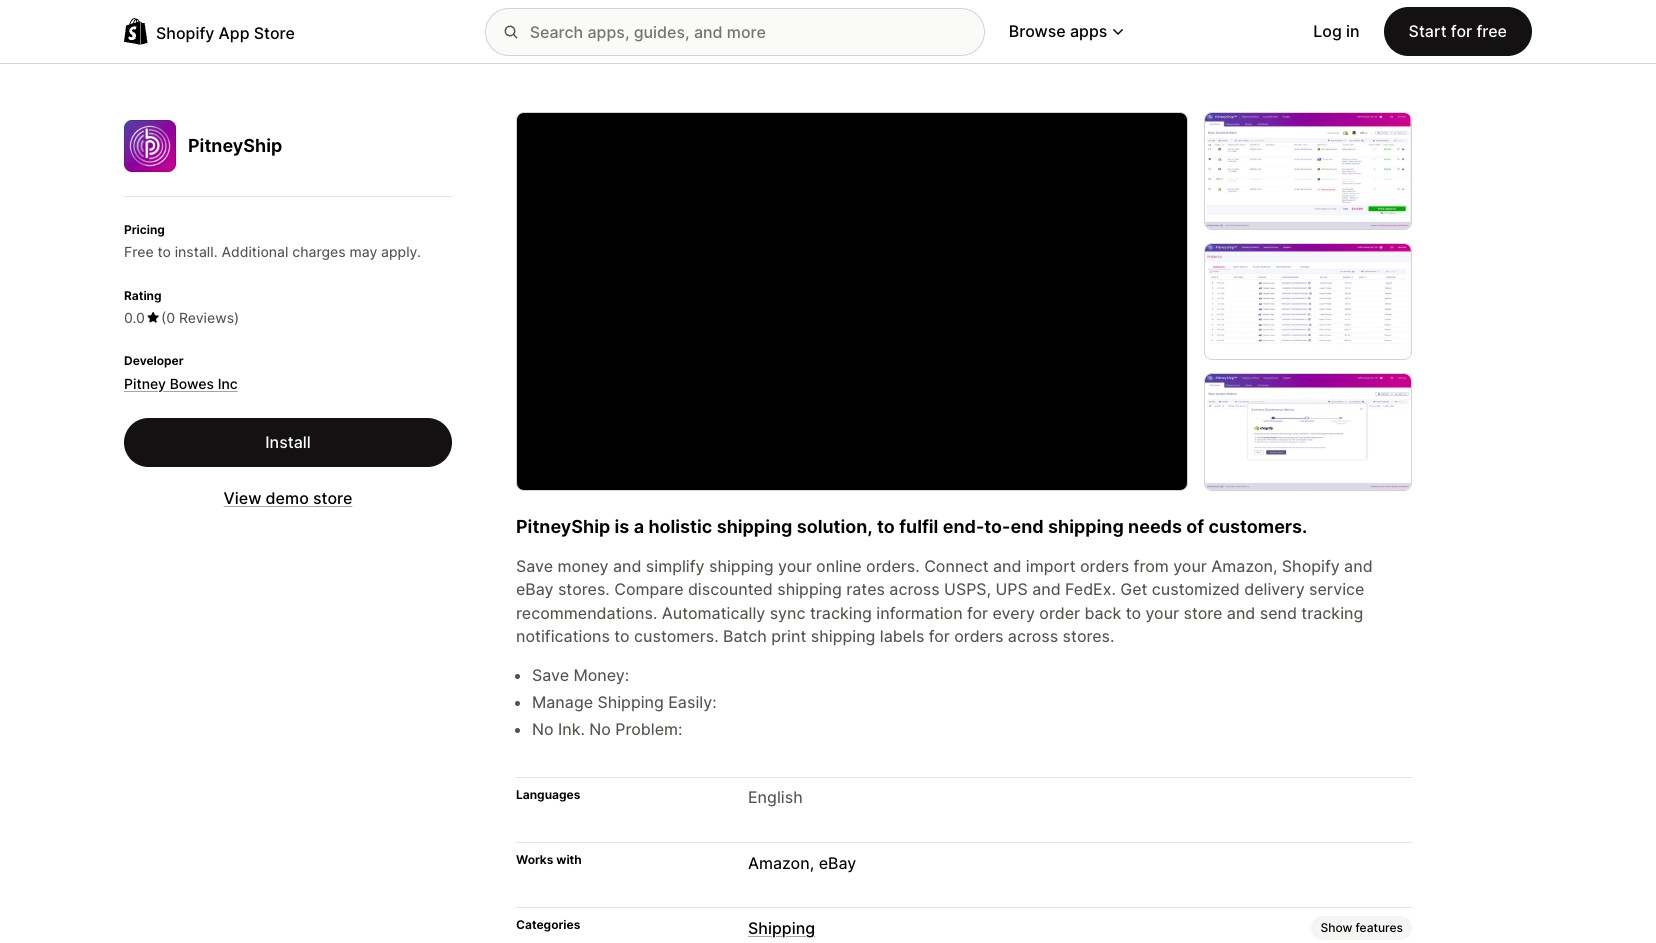Visit Pitney Bowes Inc developer page
This screenshot has height=943, width=1656.
pos(181,384)
